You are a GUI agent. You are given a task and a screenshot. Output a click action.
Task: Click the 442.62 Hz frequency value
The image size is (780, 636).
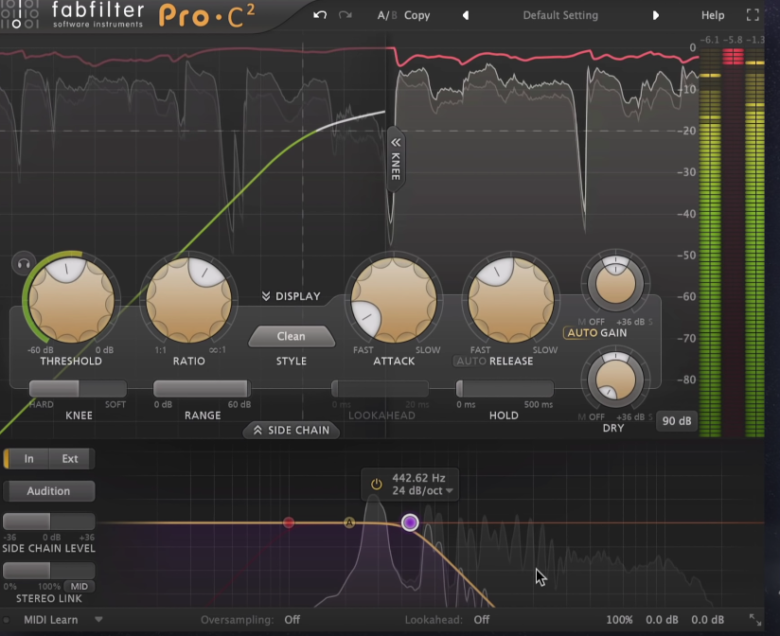point(418,478)
